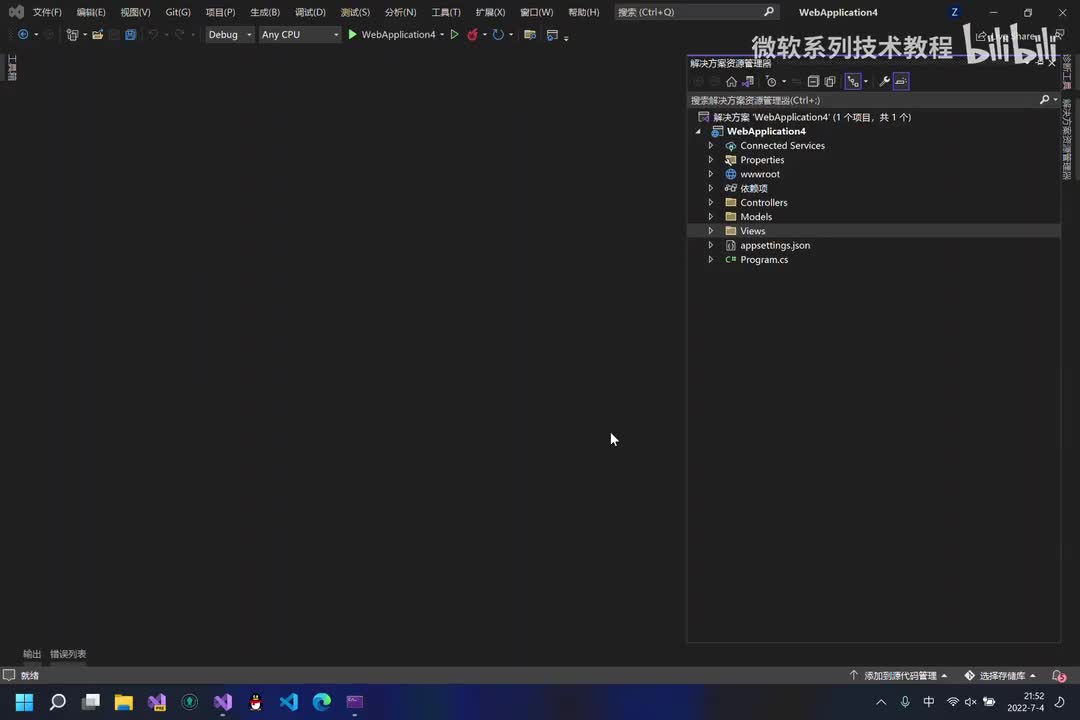Toggle track active item icon
Viewport: 1080px width, 720px height.
[853, 81]
